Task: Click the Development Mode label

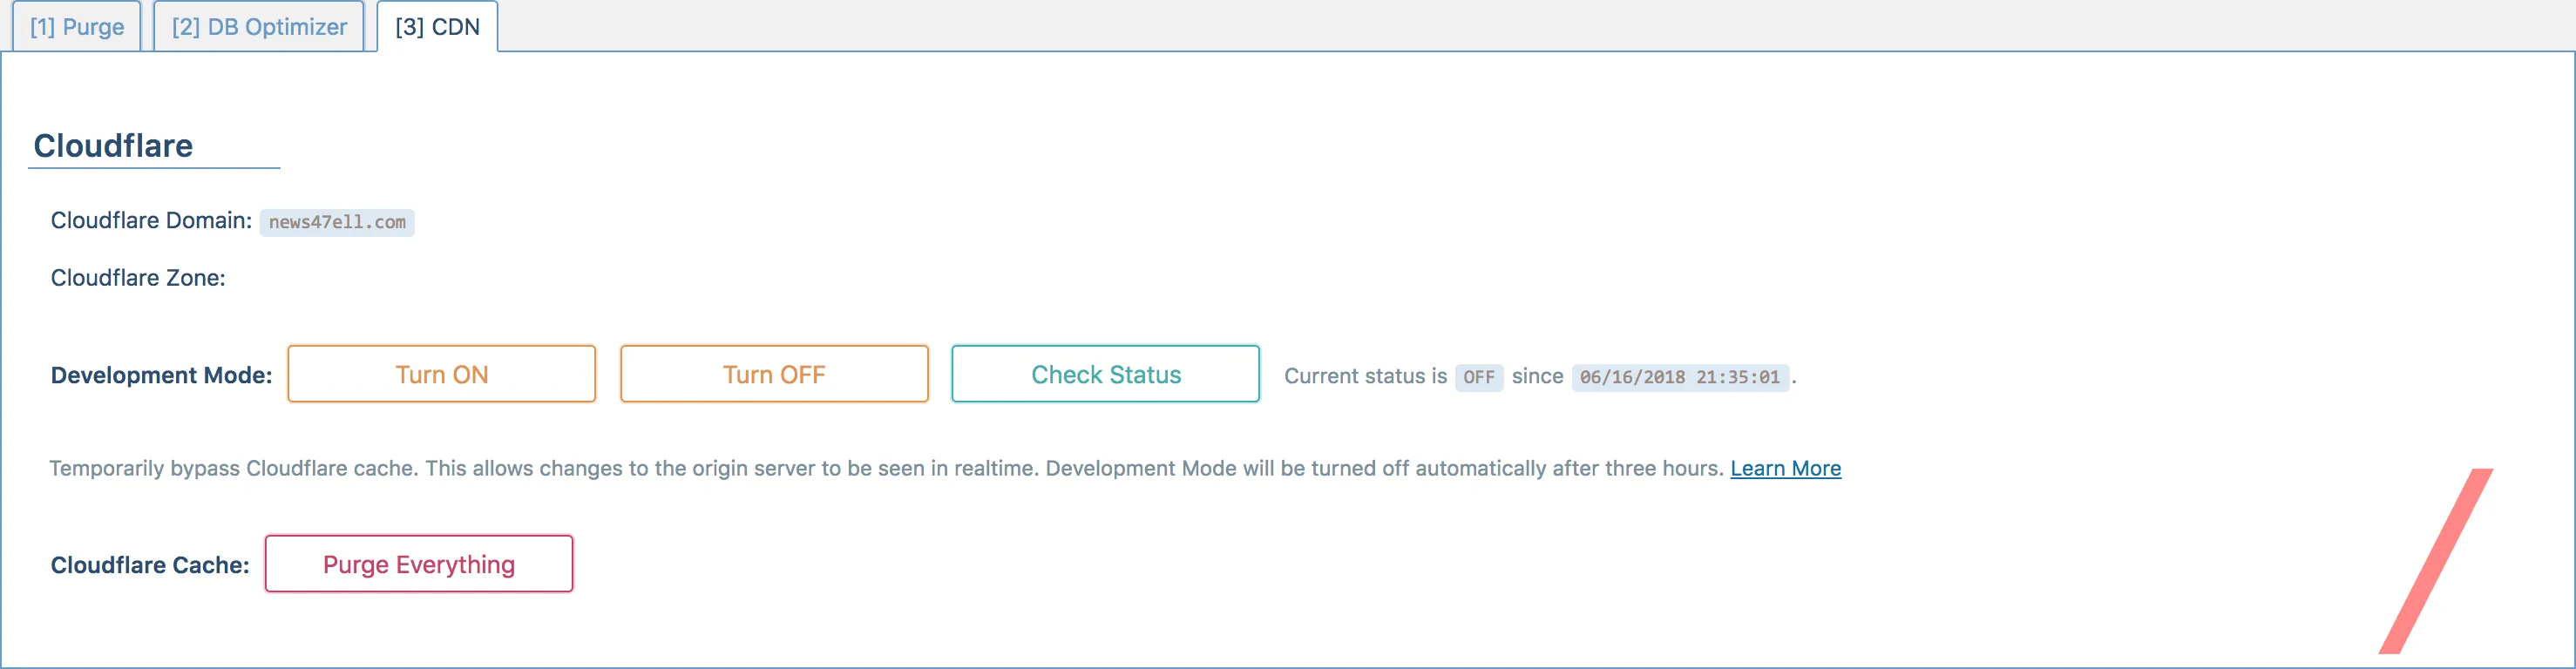Action: 161,375
